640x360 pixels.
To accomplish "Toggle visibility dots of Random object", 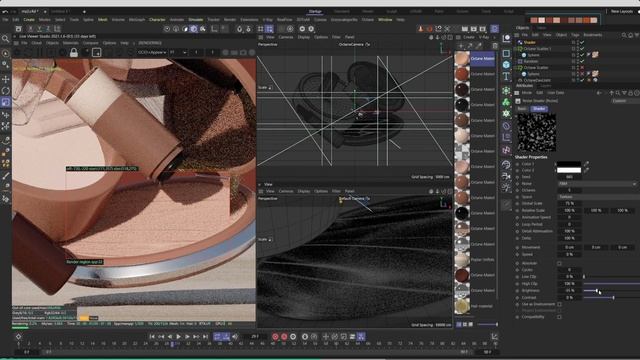I will [578, 61].
